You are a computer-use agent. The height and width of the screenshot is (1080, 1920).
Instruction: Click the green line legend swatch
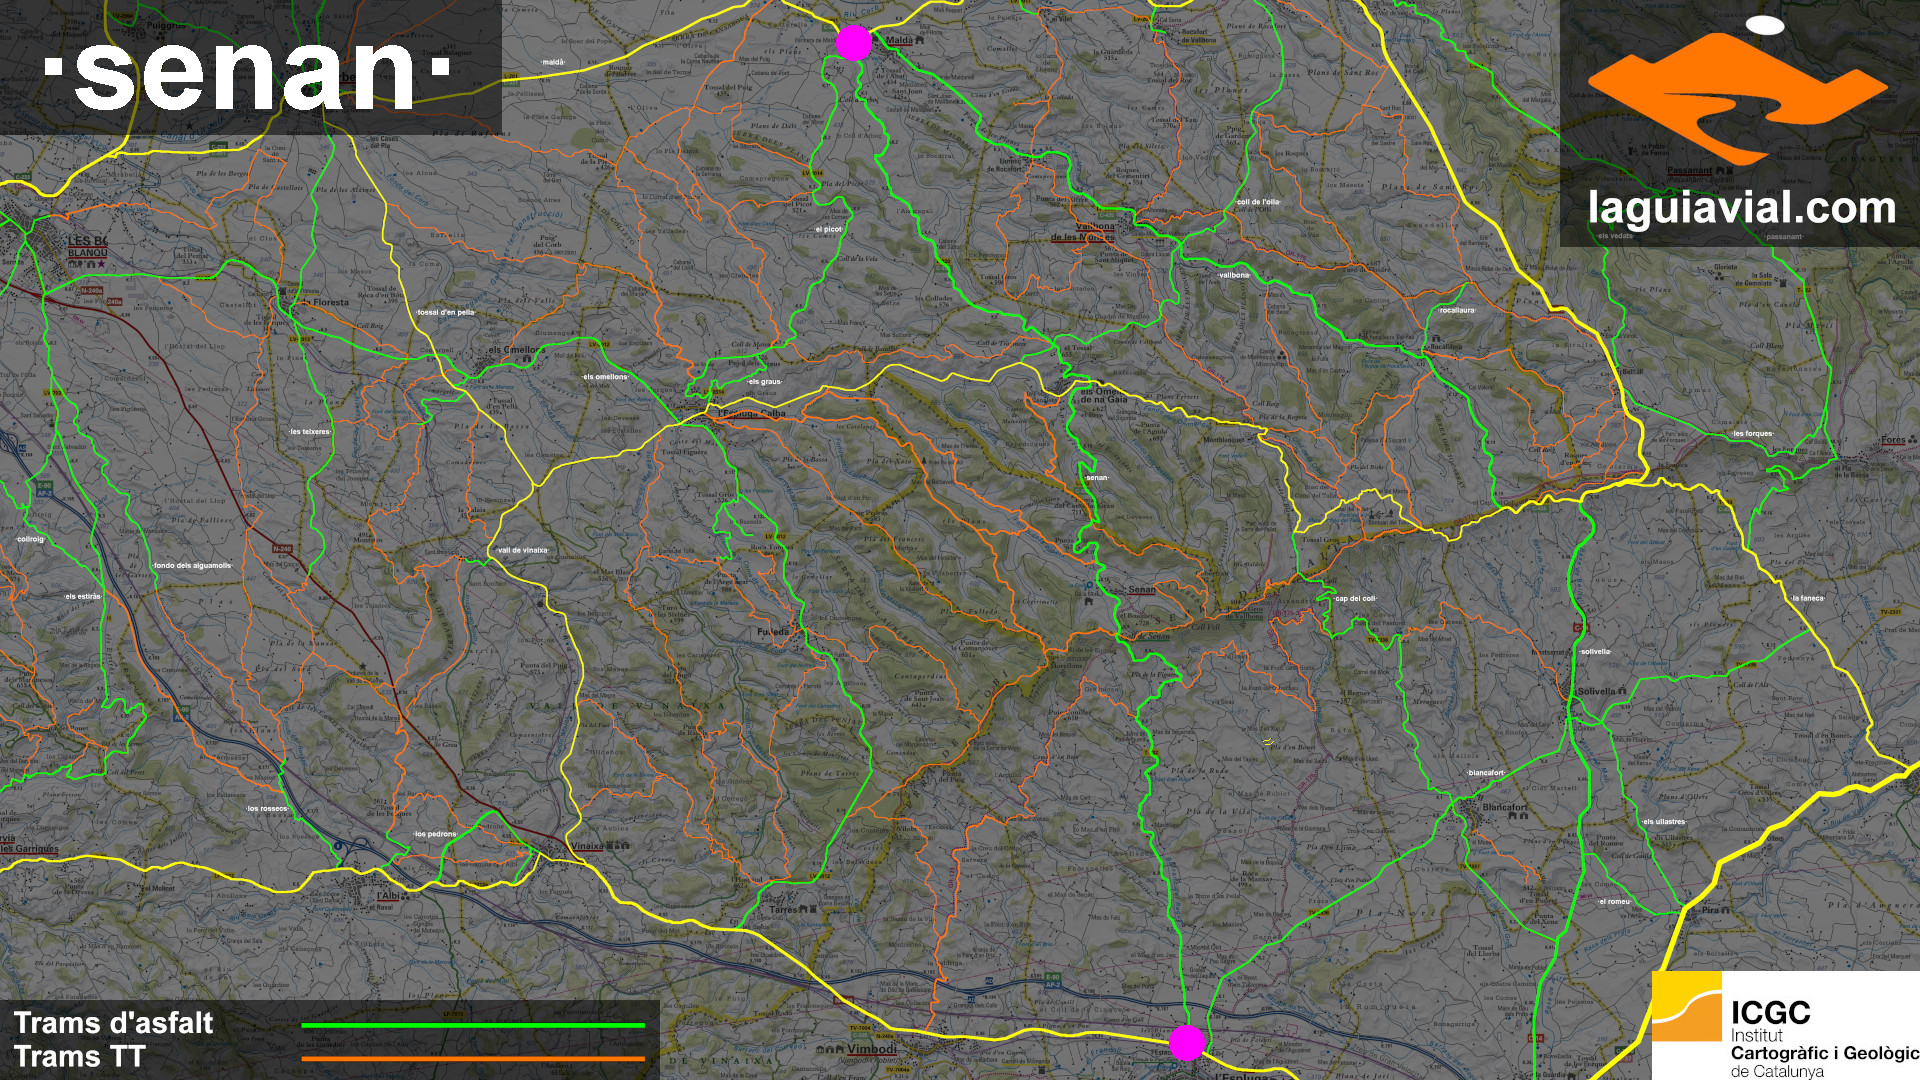[472, 1025]
